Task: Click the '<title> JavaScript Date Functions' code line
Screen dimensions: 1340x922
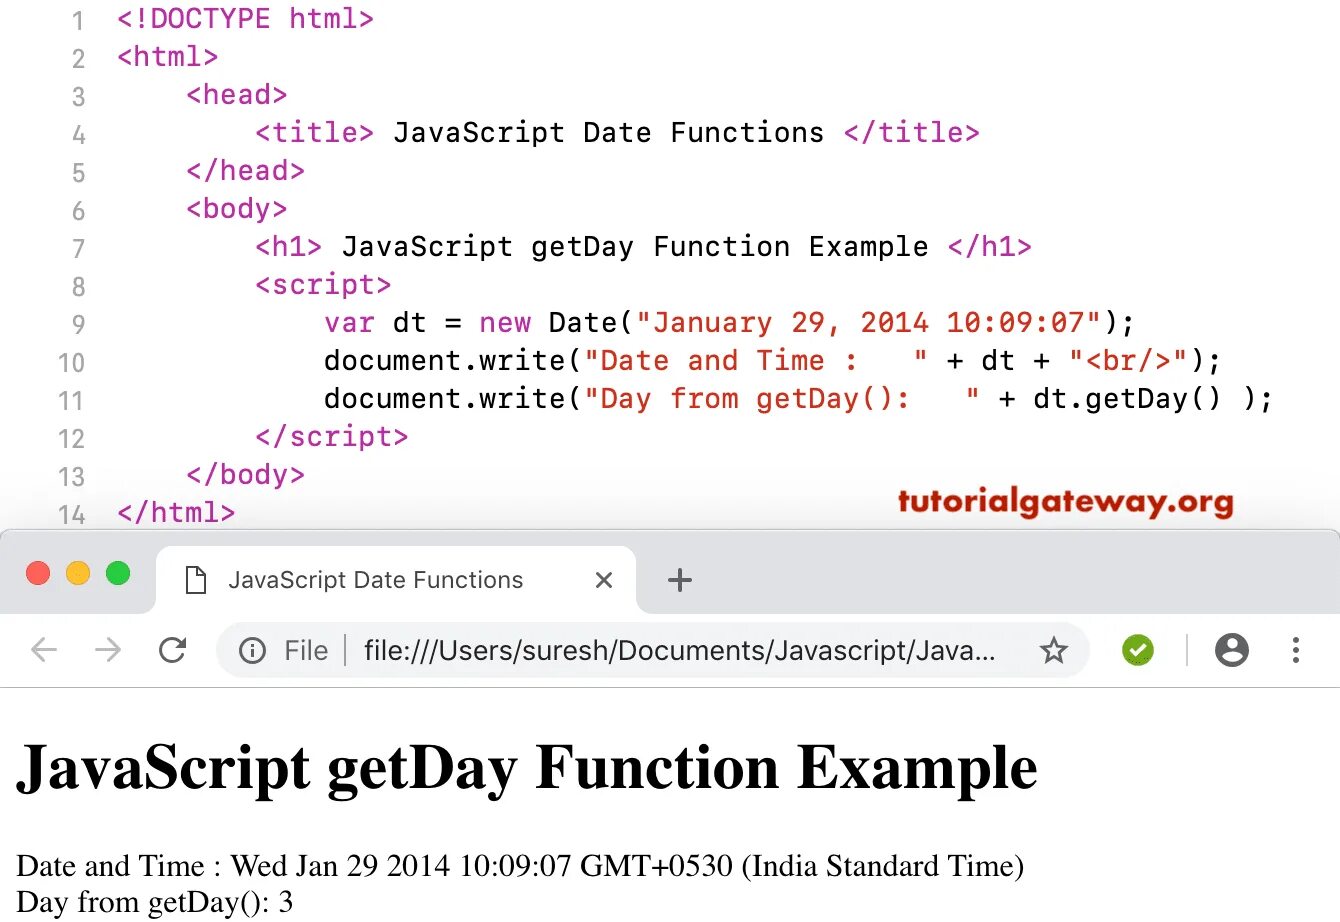Action: point(617,133)
